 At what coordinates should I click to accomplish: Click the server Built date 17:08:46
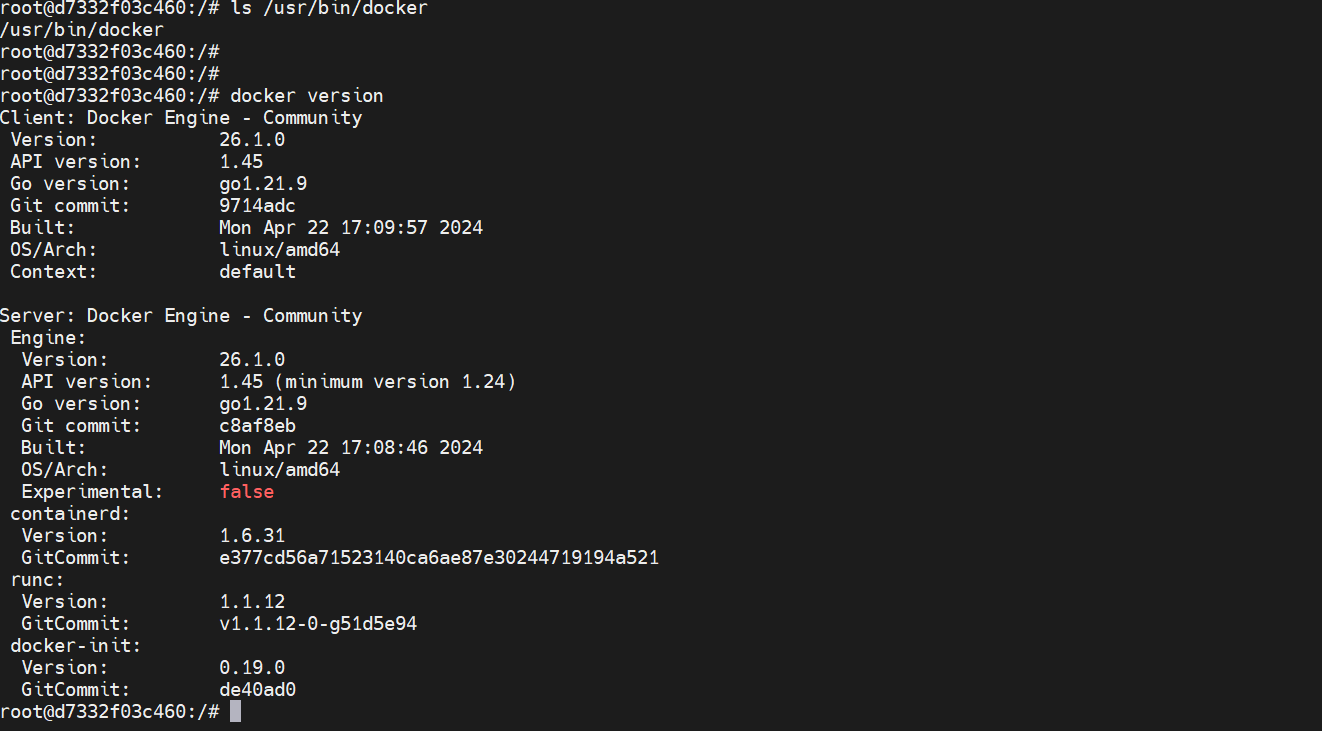[351, 448]
